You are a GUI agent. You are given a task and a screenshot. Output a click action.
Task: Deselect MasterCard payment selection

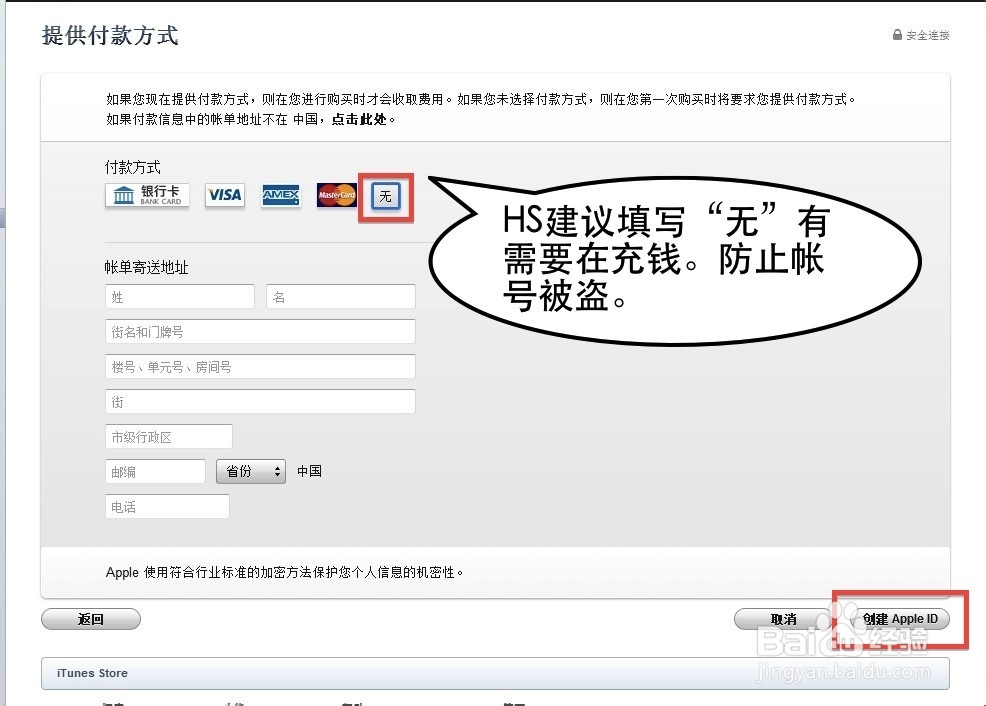pos(335,196)
